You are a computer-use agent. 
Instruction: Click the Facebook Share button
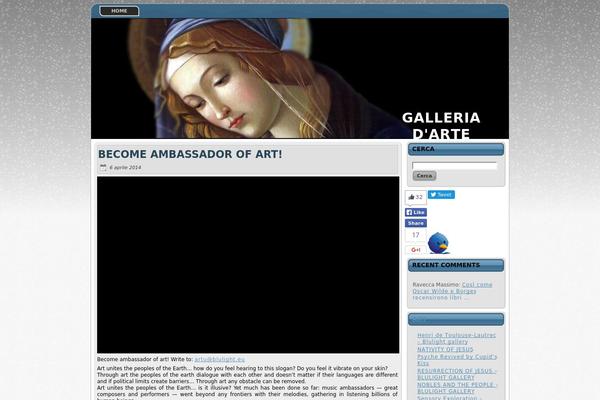416,223
